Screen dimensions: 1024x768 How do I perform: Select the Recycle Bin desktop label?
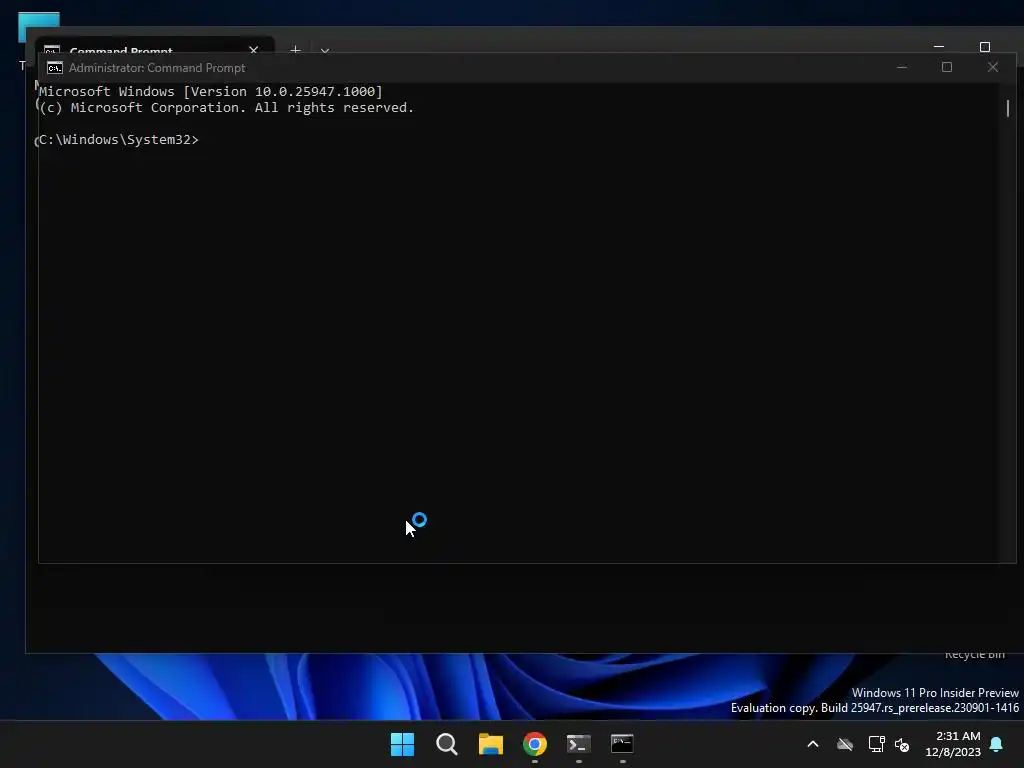974,654
